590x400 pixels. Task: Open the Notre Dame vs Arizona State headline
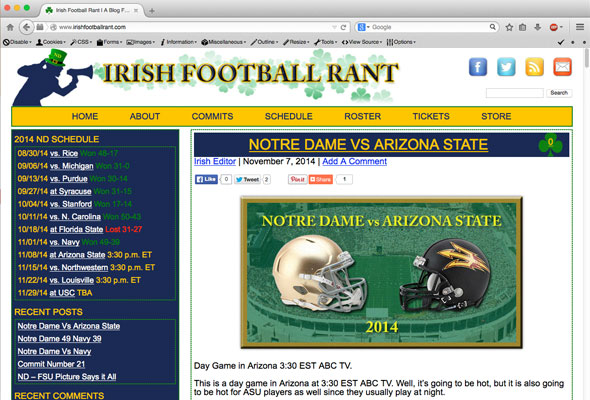click(368, 144)
